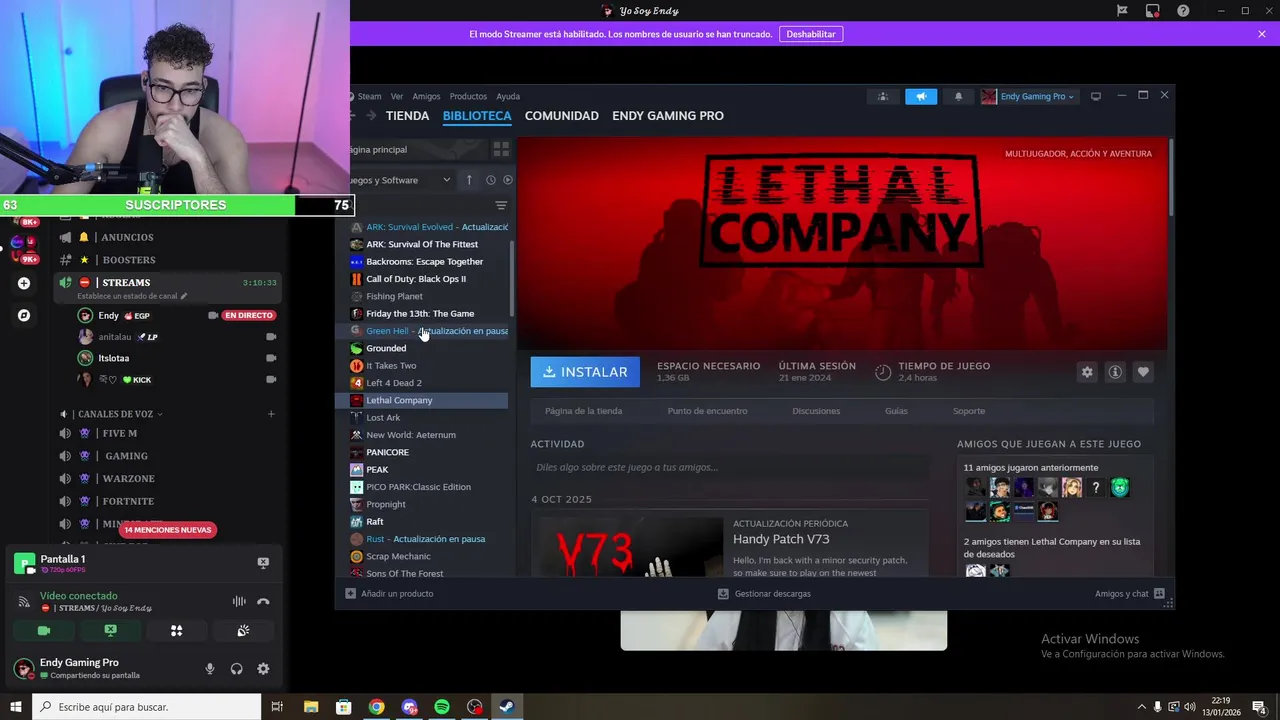Open Discusiones link
The image size is (1280, 720).
pyautogui.click(x=816, y=411)
